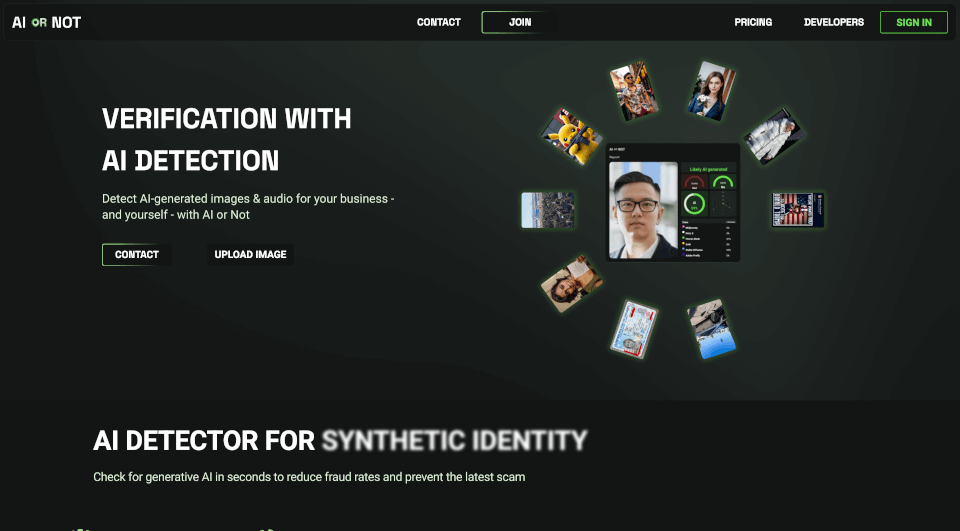The height and width of the screenshot is (531, 960).
Task: Open the Contact link in top navigation
Action: [x=438, y=22]
